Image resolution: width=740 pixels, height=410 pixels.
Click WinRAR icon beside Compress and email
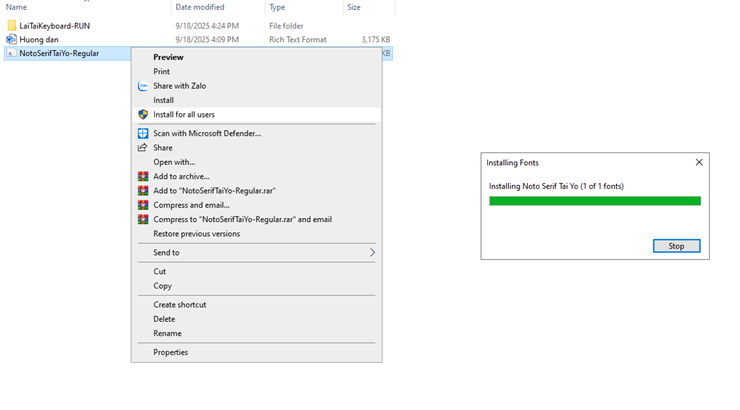click(x=143, y=205)
